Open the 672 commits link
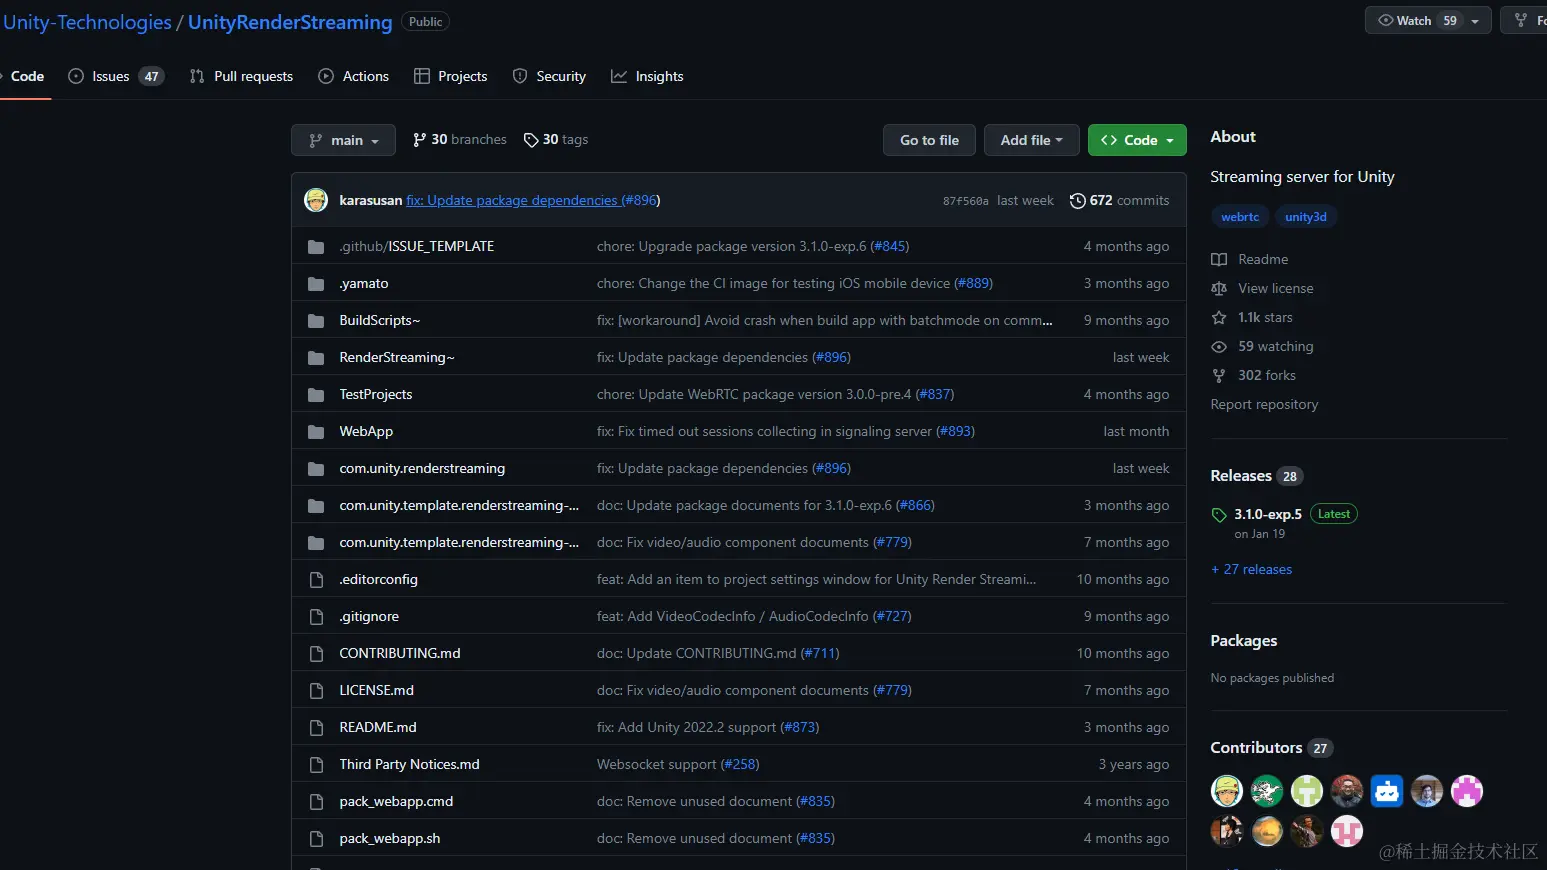Viewport: 1547px width, 870px height. (1119, 201)
